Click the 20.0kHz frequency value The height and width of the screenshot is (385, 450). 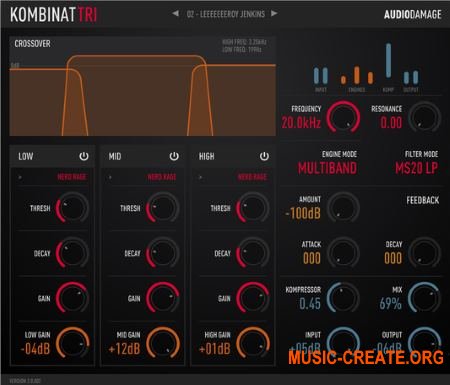coord(301,123)
